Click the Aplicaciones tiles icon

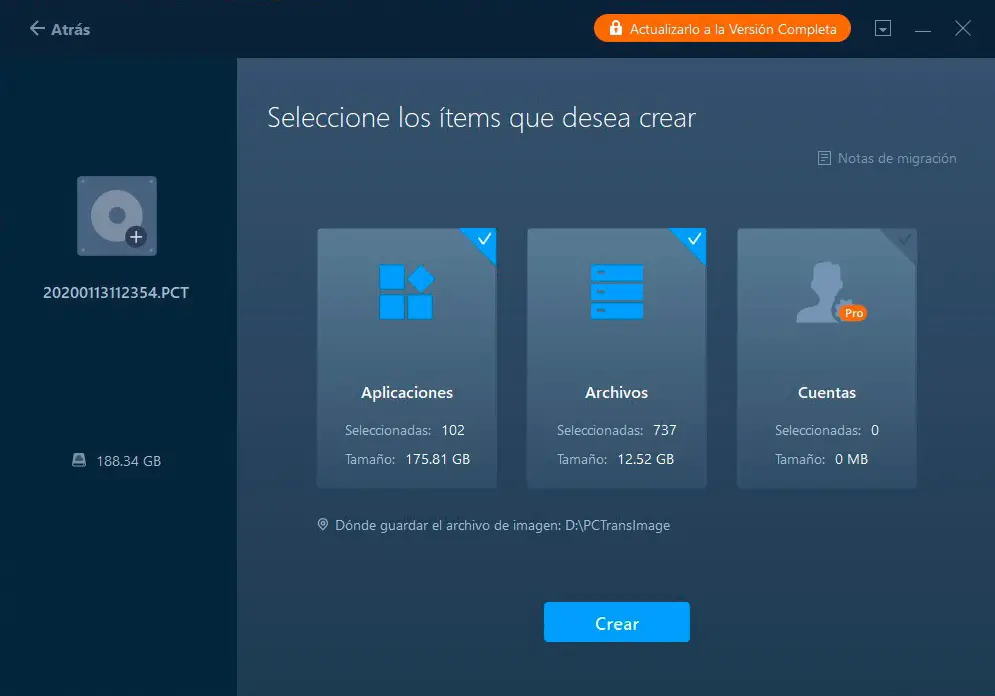click(x=406, y=292)
